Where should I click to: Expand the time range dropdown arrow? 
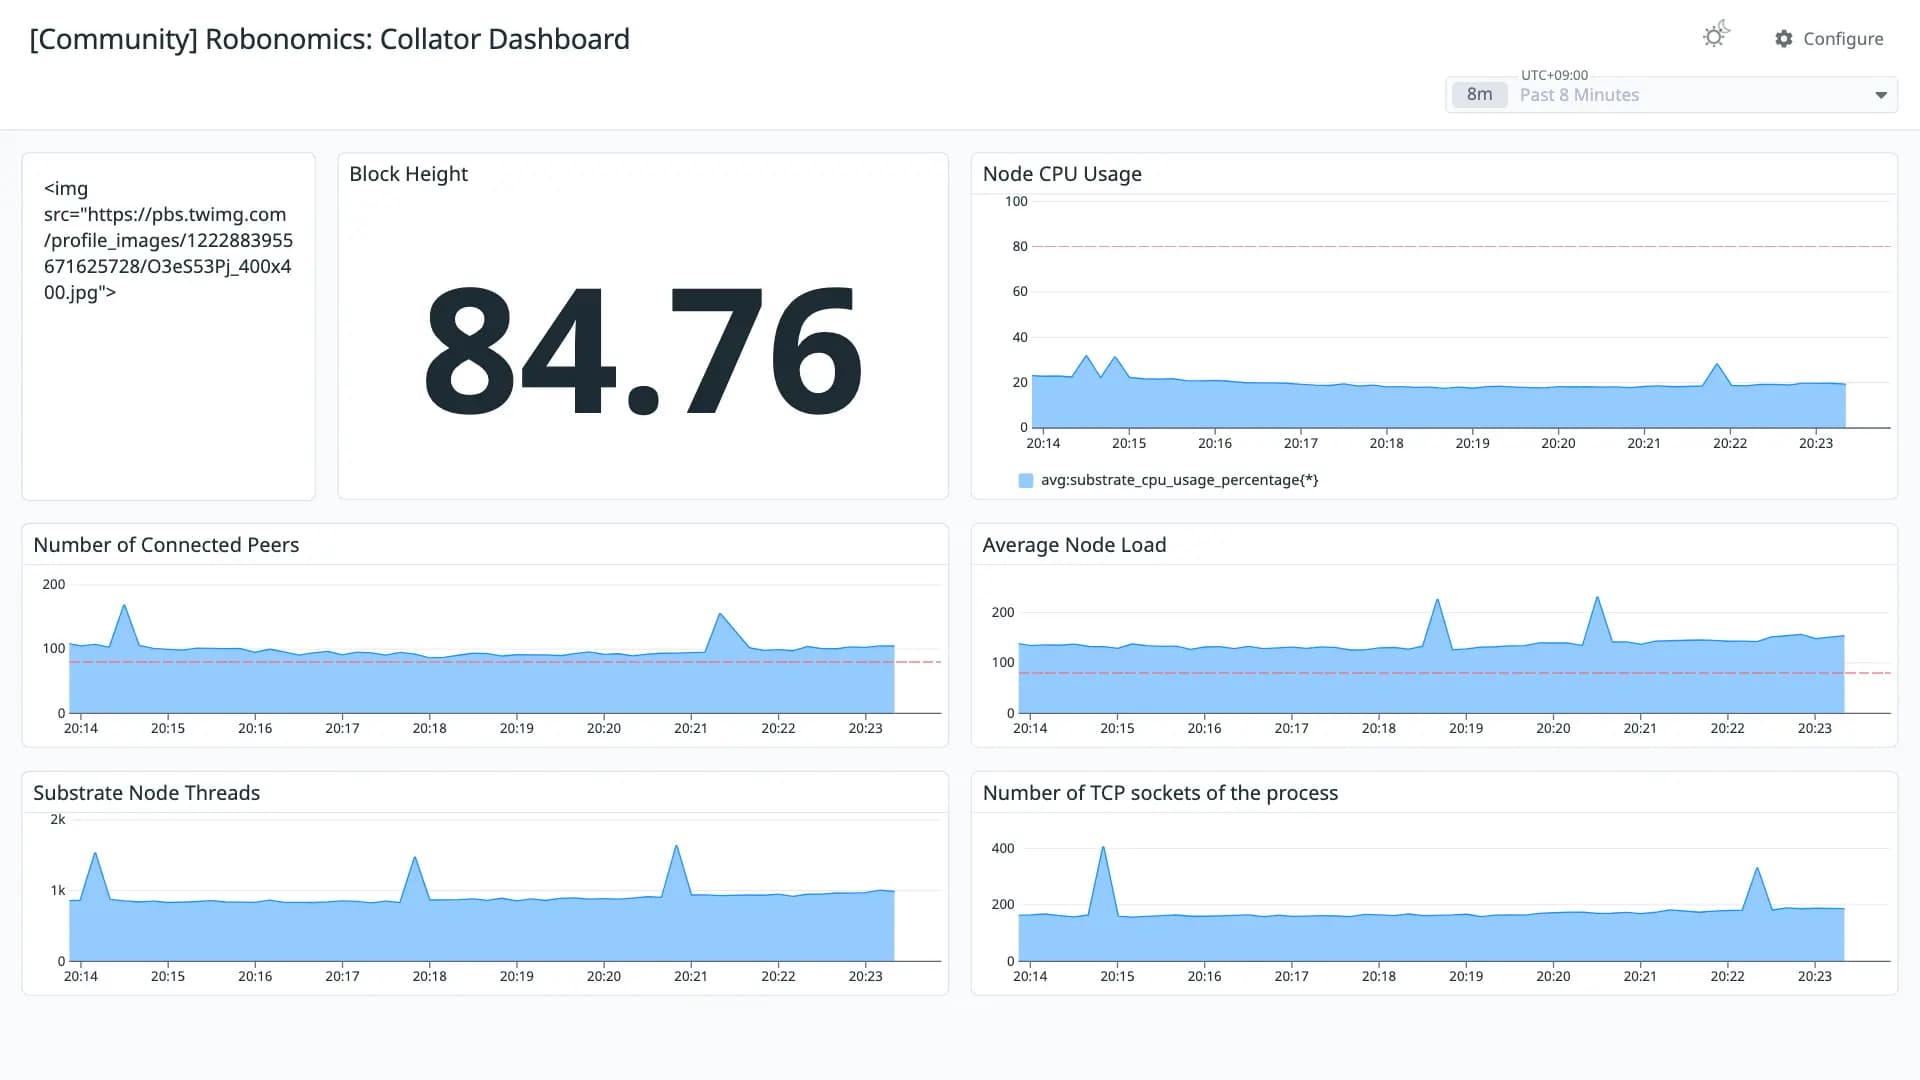(x=1881, y=95)
